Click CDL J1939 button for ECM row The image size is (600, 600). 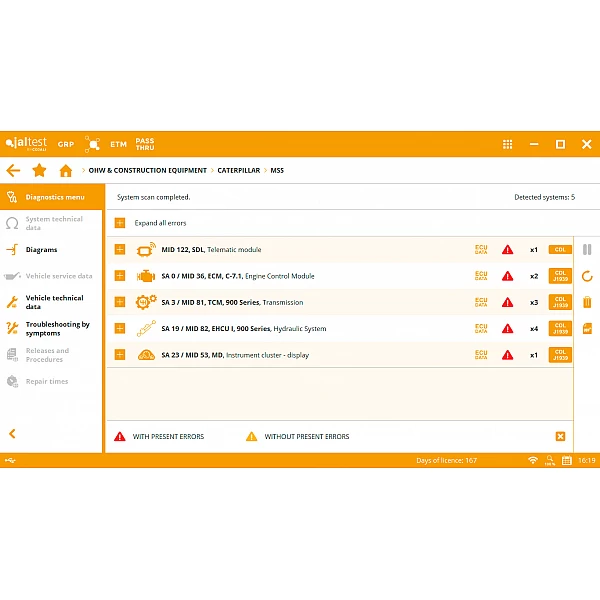560,276
